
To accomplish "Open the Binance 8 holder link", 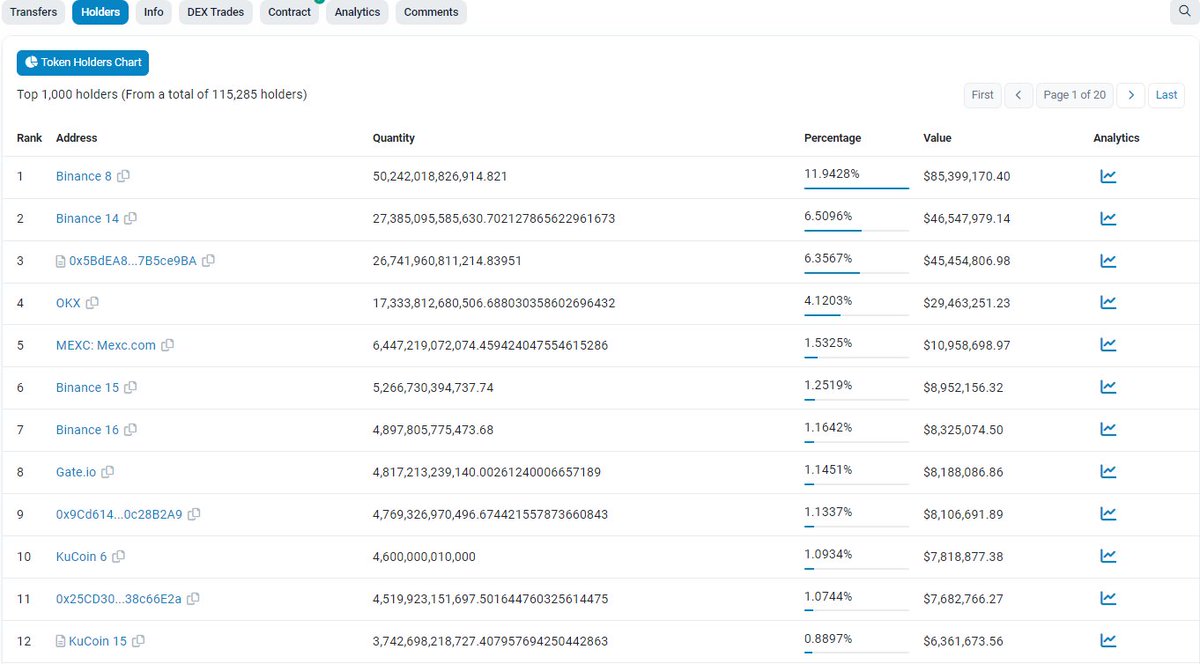I will point(84,176).
